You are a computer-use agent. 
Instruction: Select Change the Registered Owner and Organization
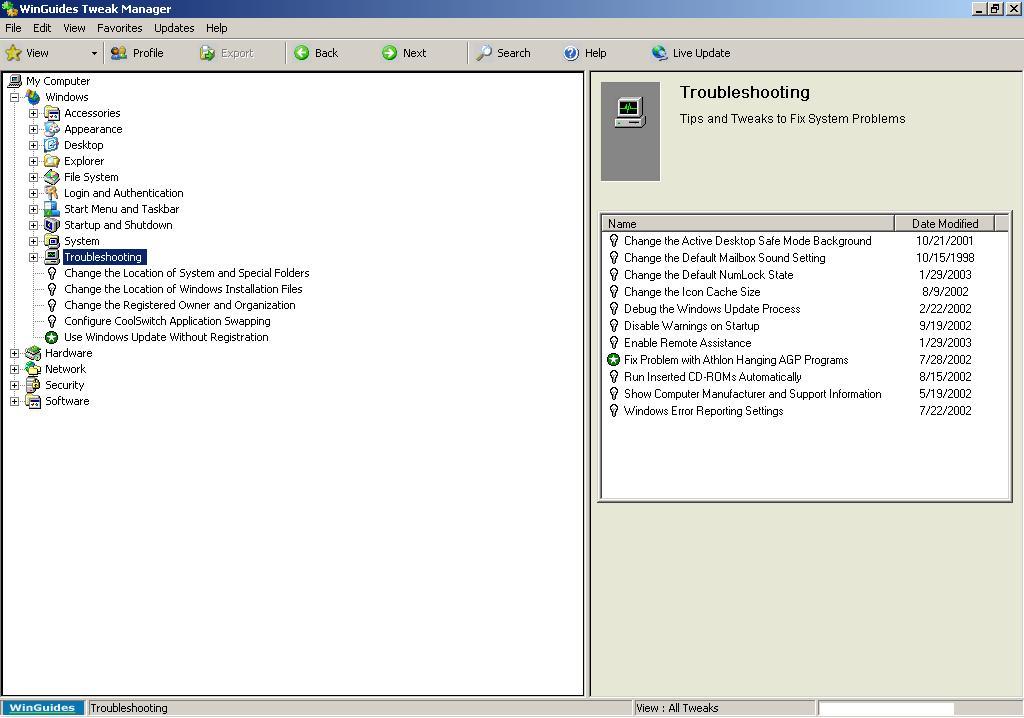point(180,305)
